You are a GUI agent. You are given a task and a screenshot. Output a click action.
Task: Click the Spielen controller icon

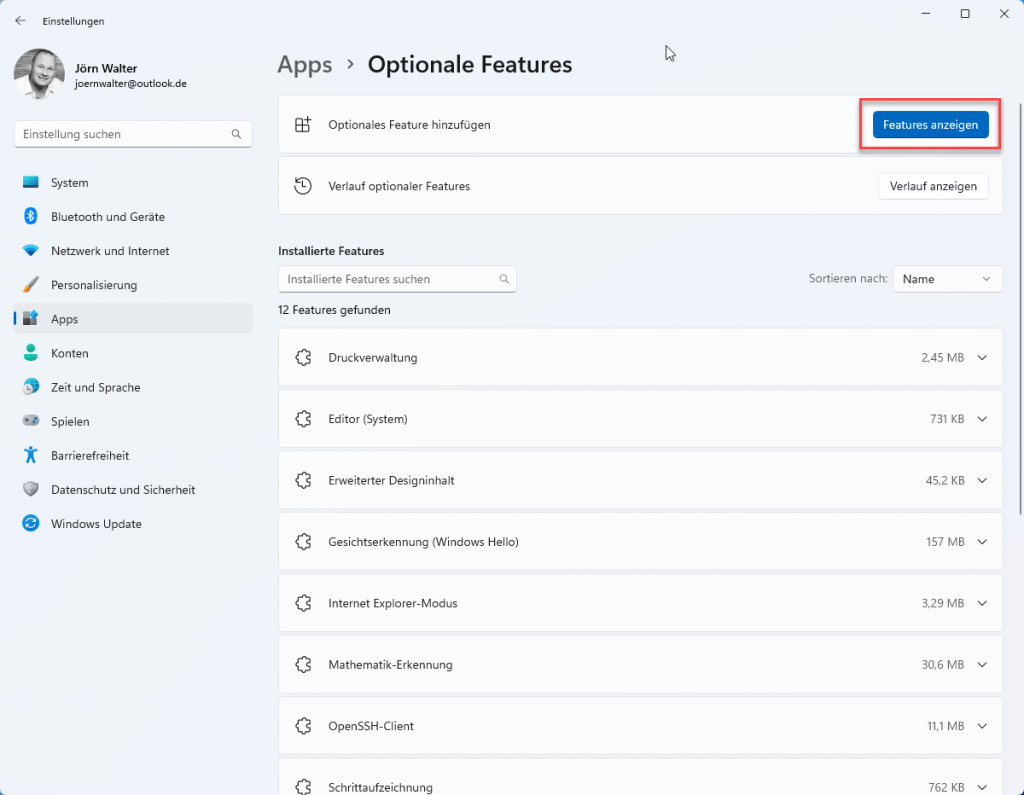tap(31, 421)
